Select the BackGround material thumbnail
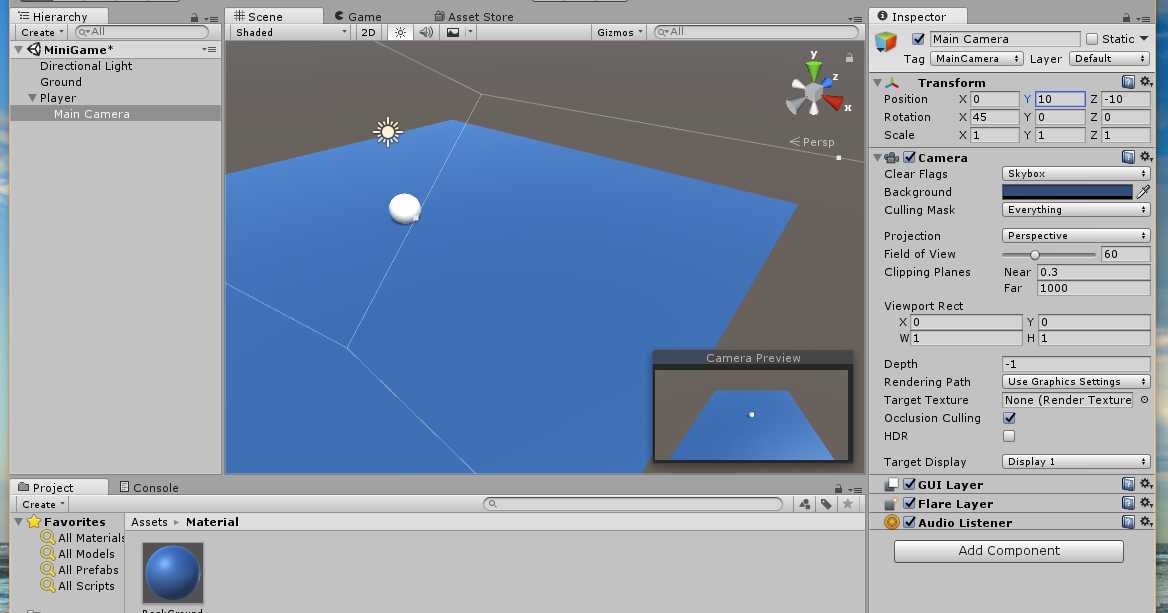The height and width of the screenshot is (613, 1168). 171,573
